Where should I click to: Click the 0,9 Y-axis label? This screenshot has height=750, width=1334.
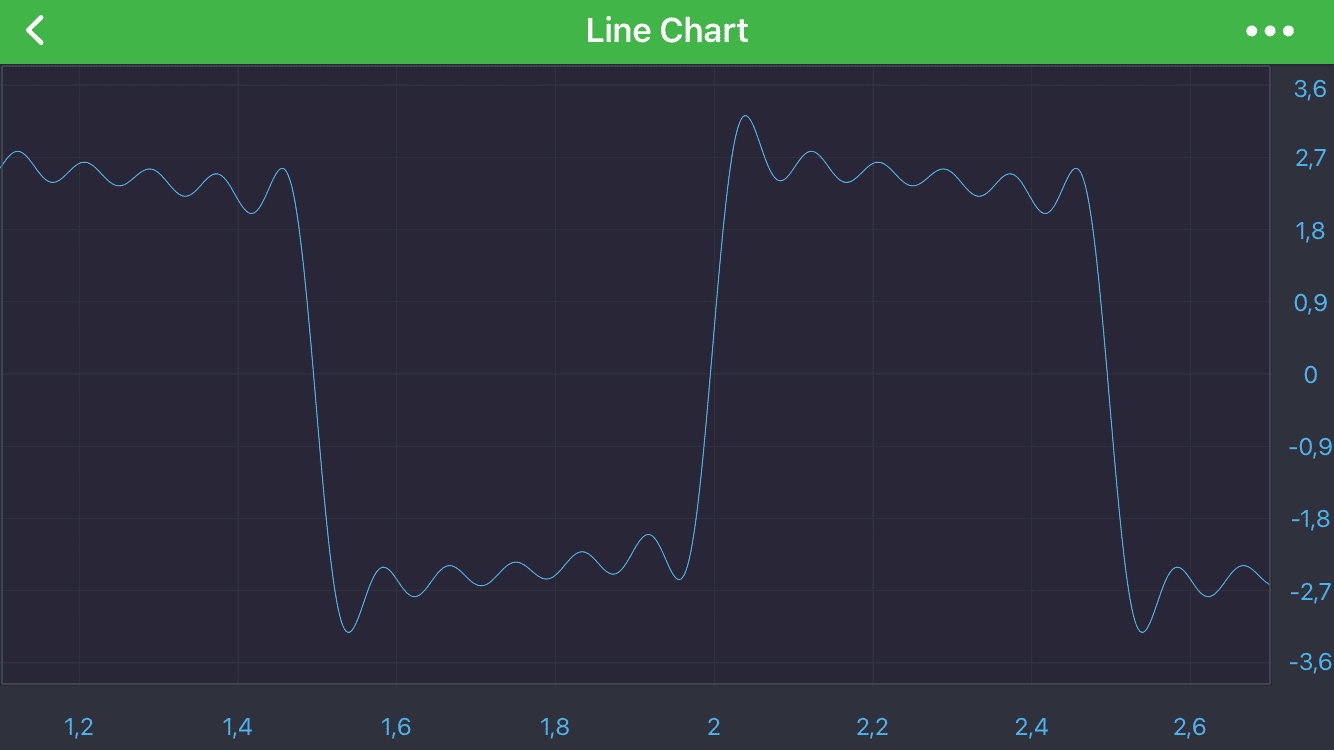1310,303
